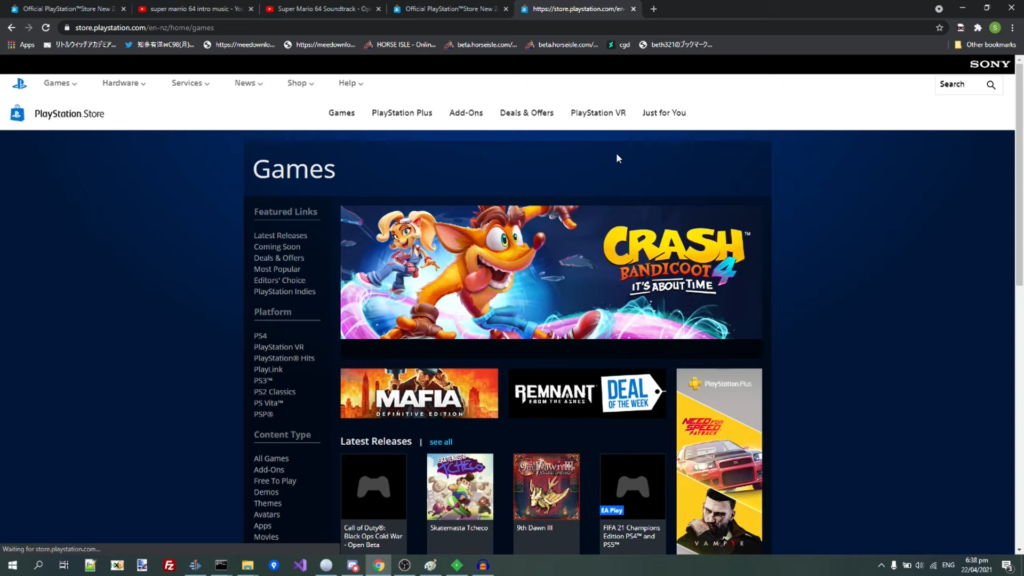1024x576 pixels.
Task: Open the HORSE ISLE bookmark
Action: (x=400, y=45)
